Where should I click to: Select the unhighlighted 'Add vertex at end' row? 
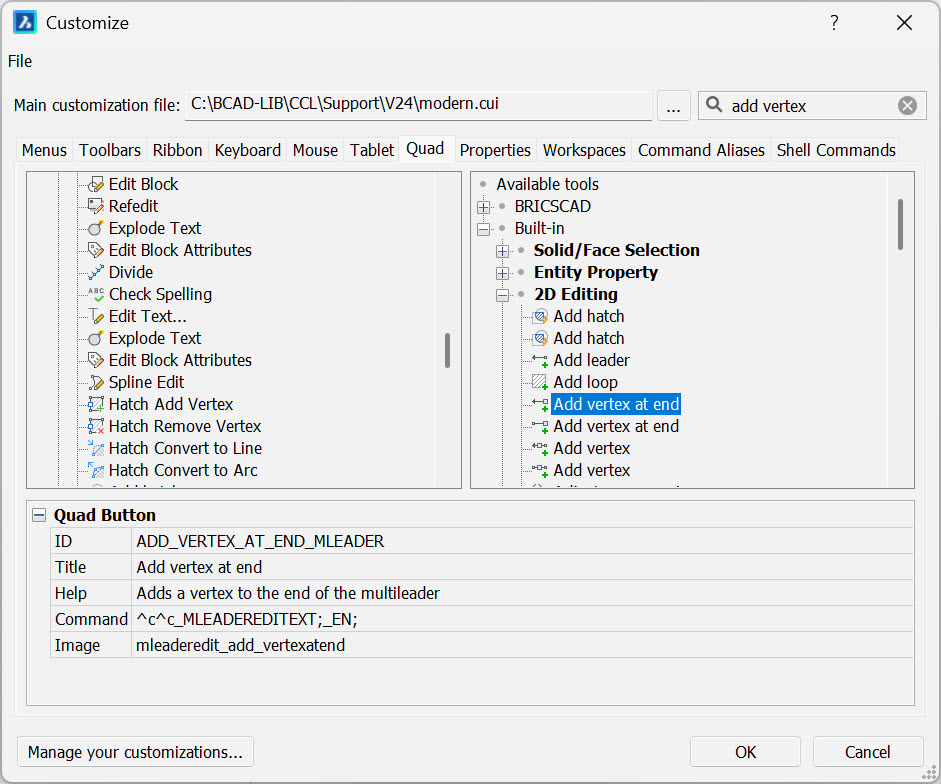pyautogui.click(x=616, y=427)
